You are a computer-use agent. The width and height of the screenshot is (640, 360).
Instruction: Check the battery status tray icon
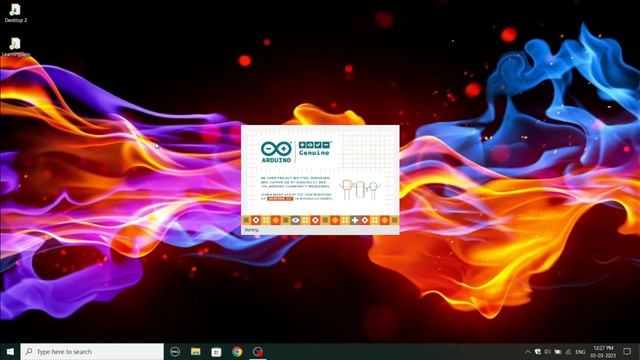click(x=558, y=351)
